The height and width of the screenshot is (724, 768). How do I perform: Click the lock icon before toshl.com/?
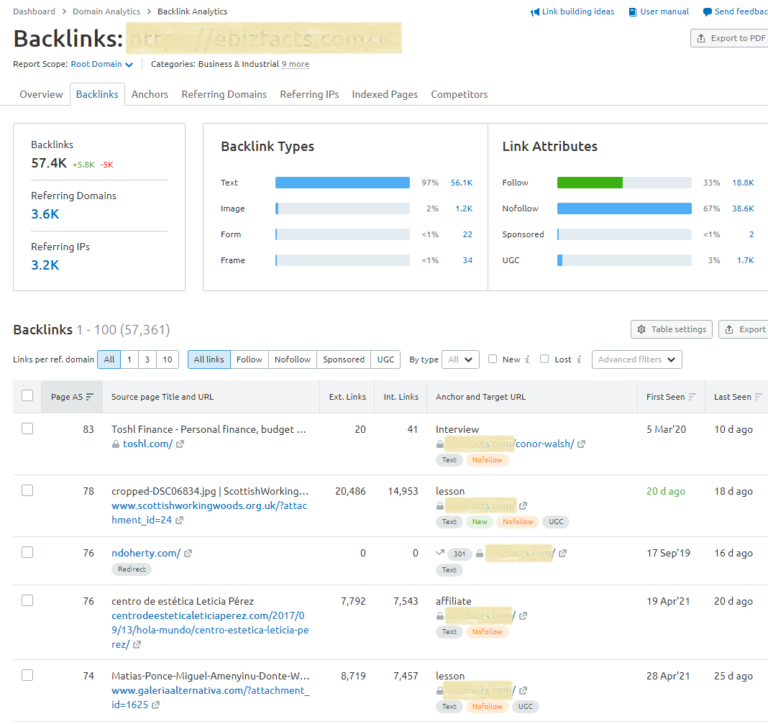click(x=116, y=444)
